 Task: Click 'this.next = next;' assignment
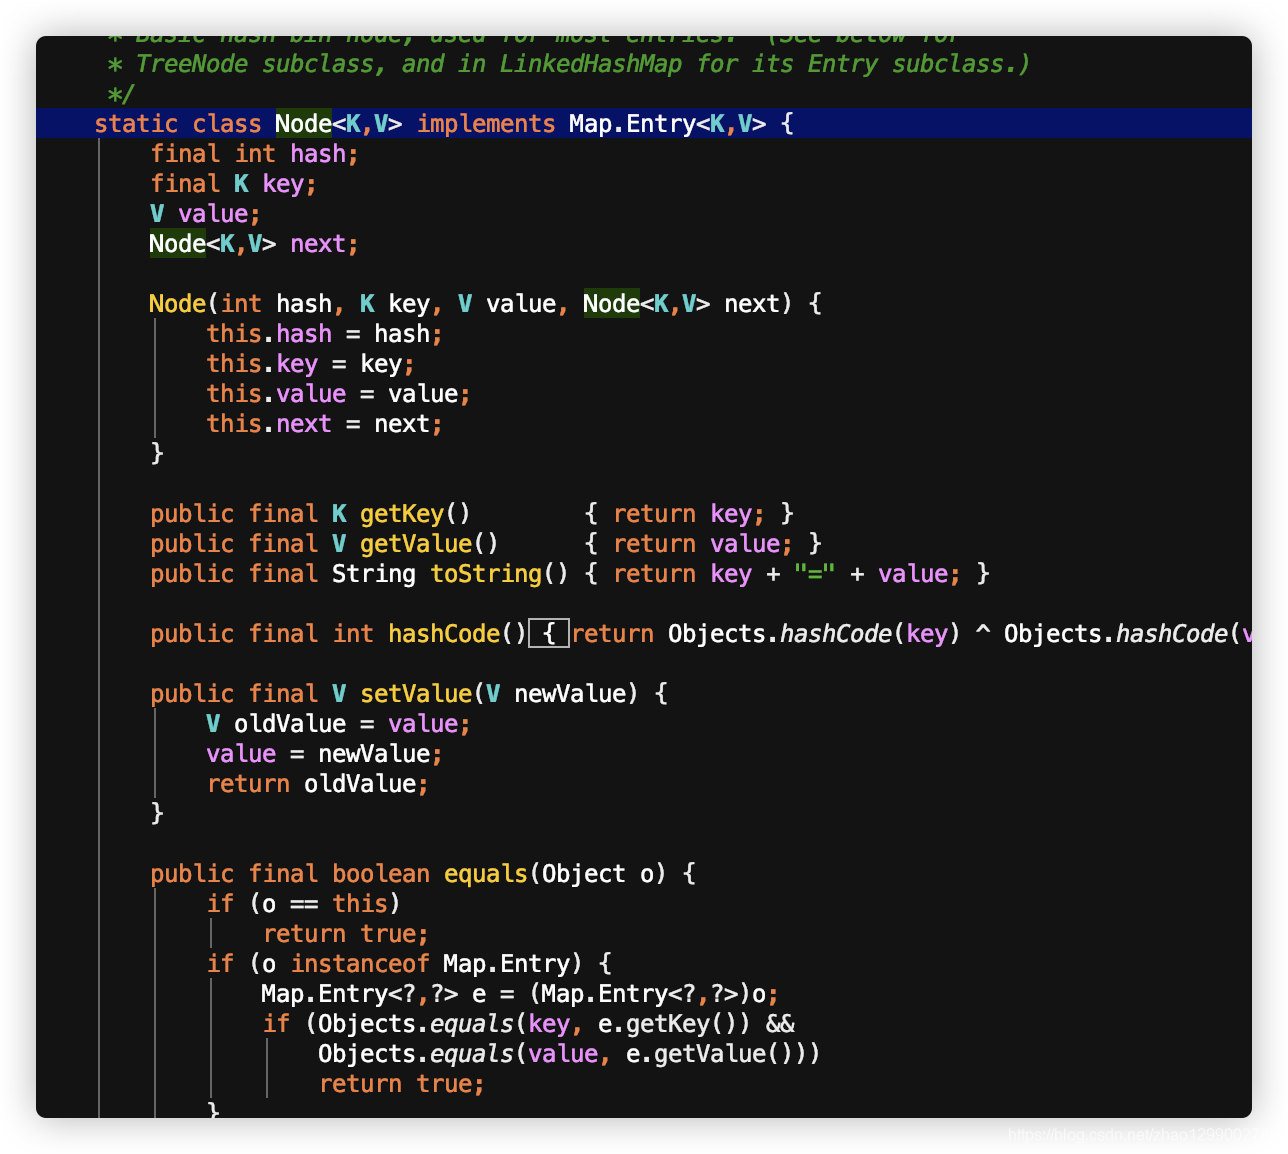pyautogui.click(x=324, y=423)
